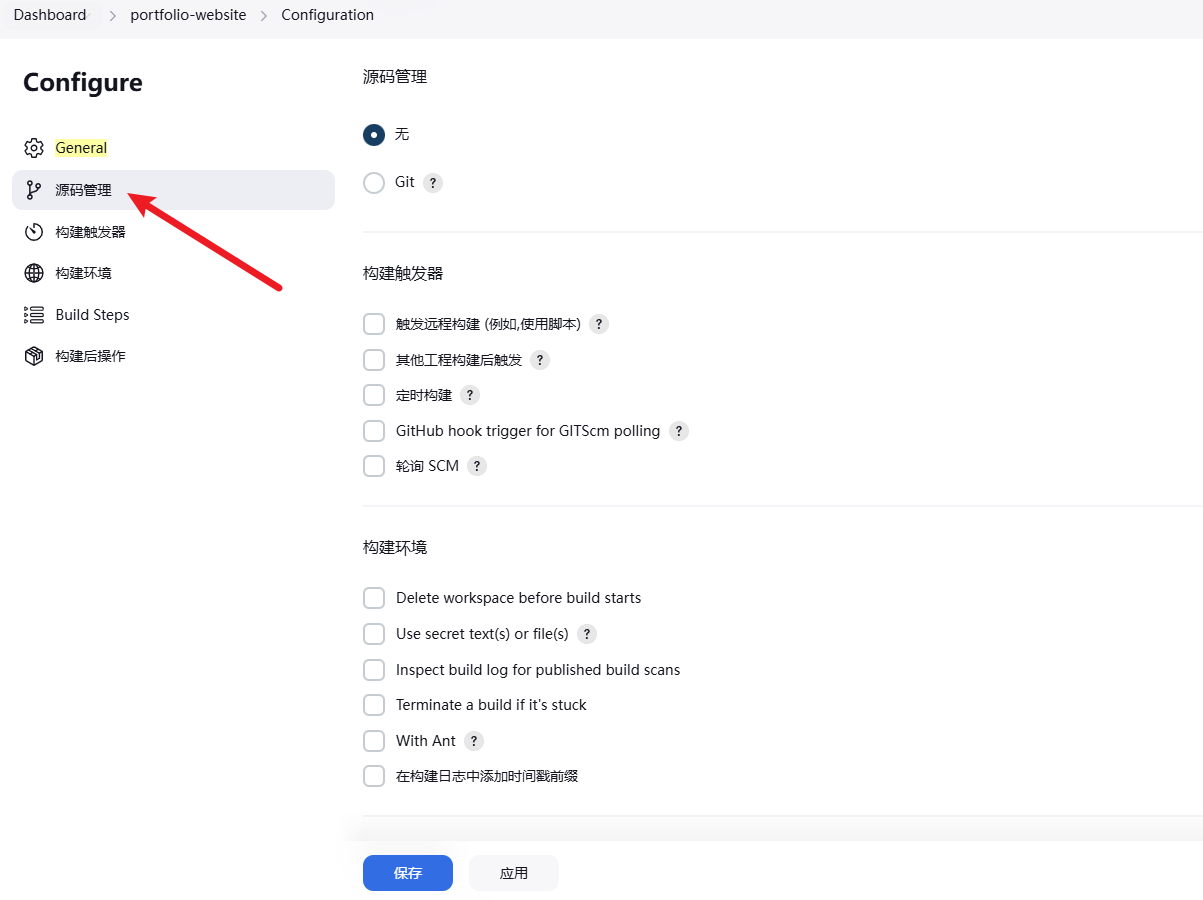This screenshot has width=1203, height=900.
Task: Click the 构建后操作 package icon
Action: 34,356
